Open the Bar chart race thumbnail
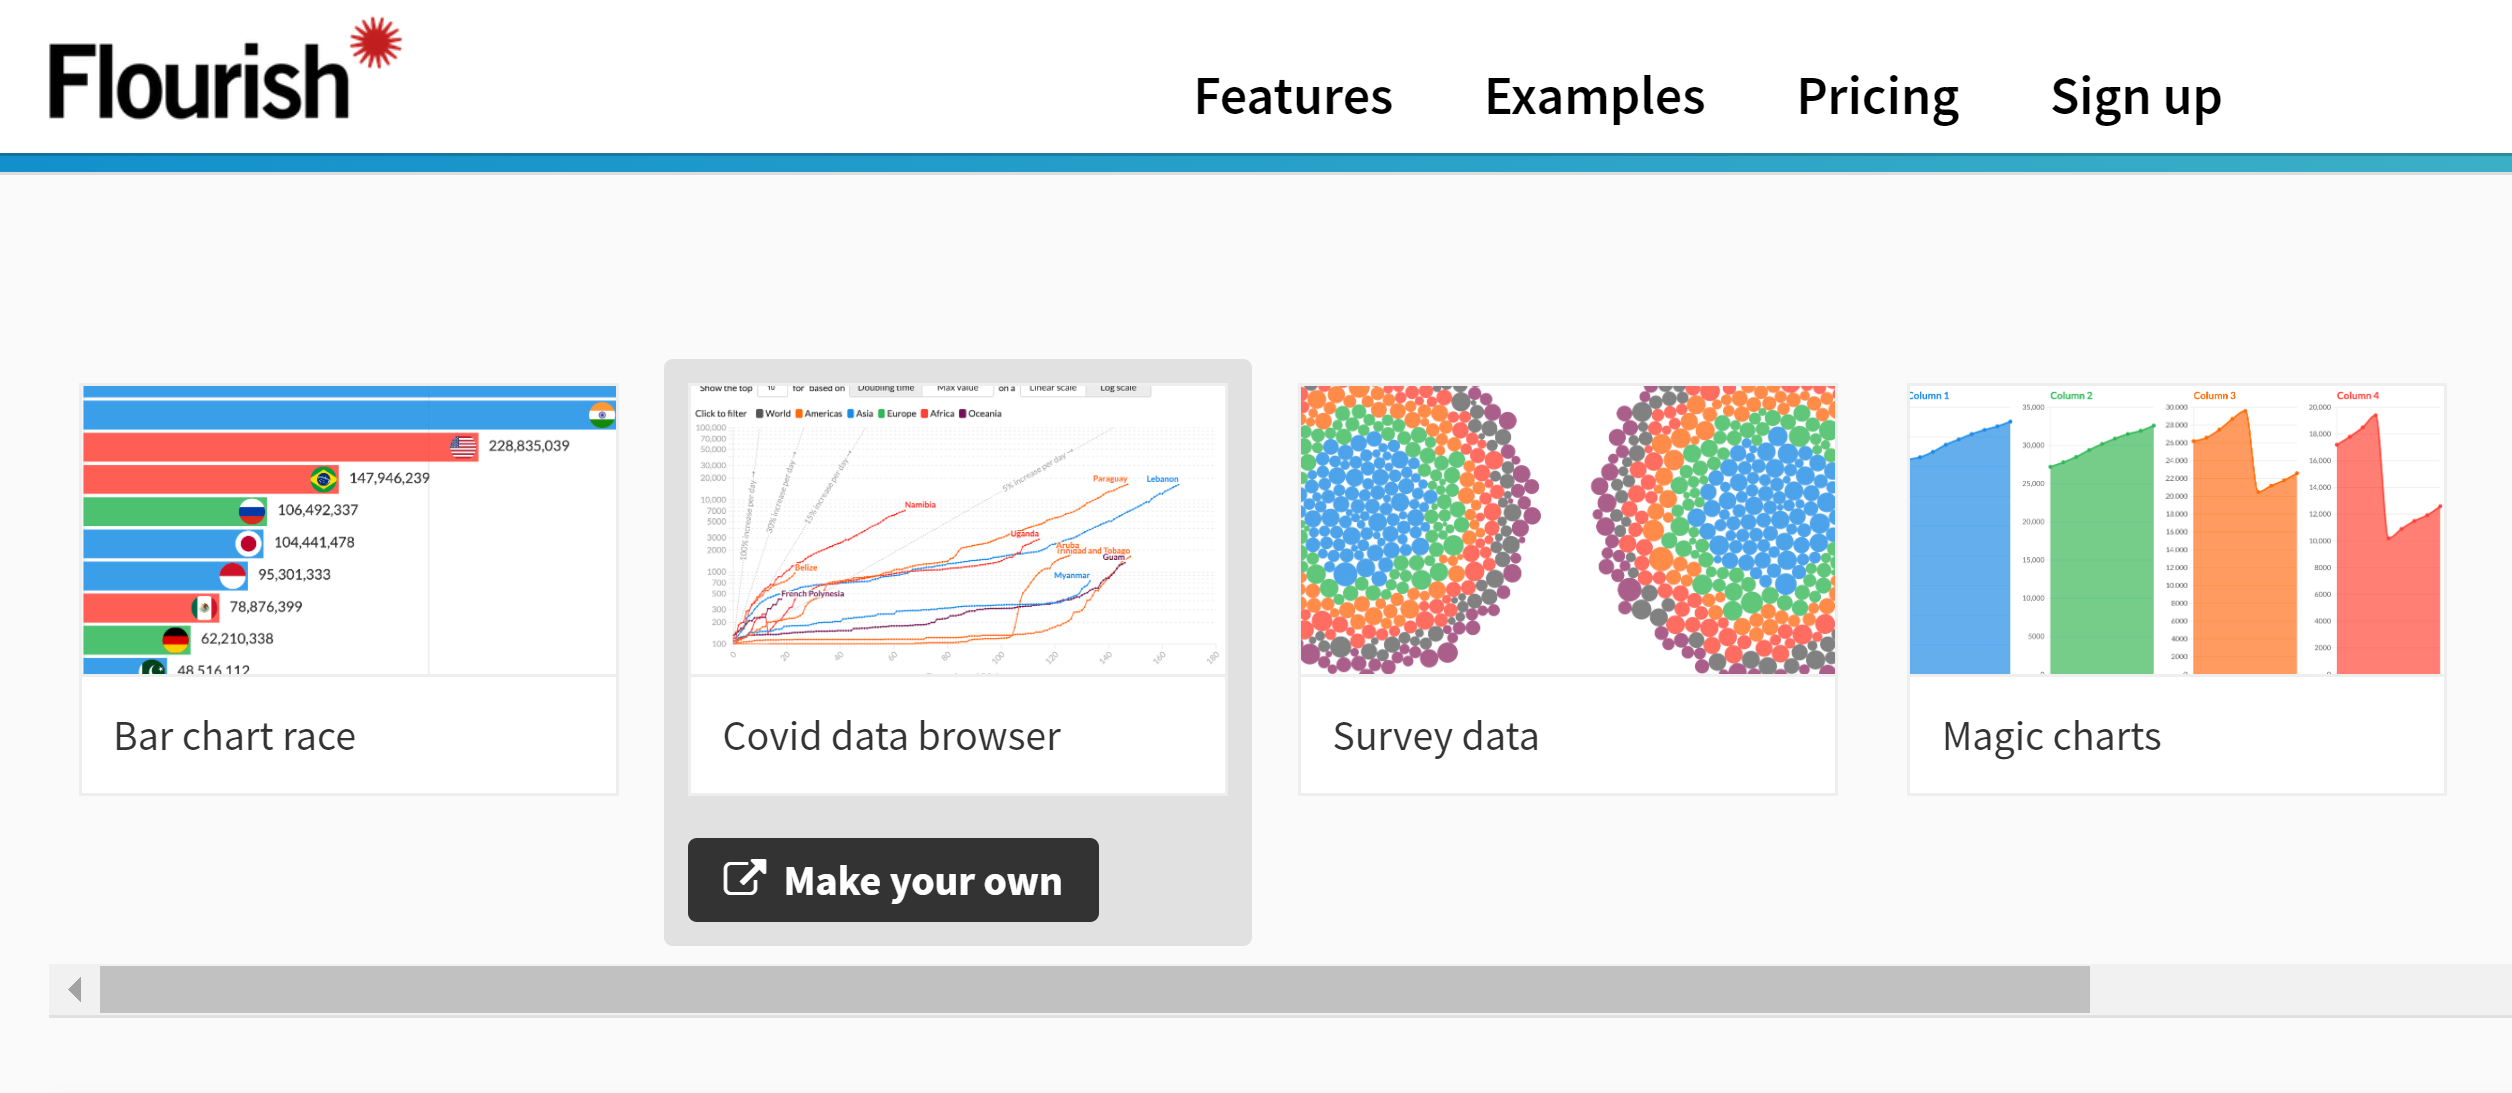The height and width of the screenshot is (1093, 2512). pyautogui.click(x=349, y=529)
